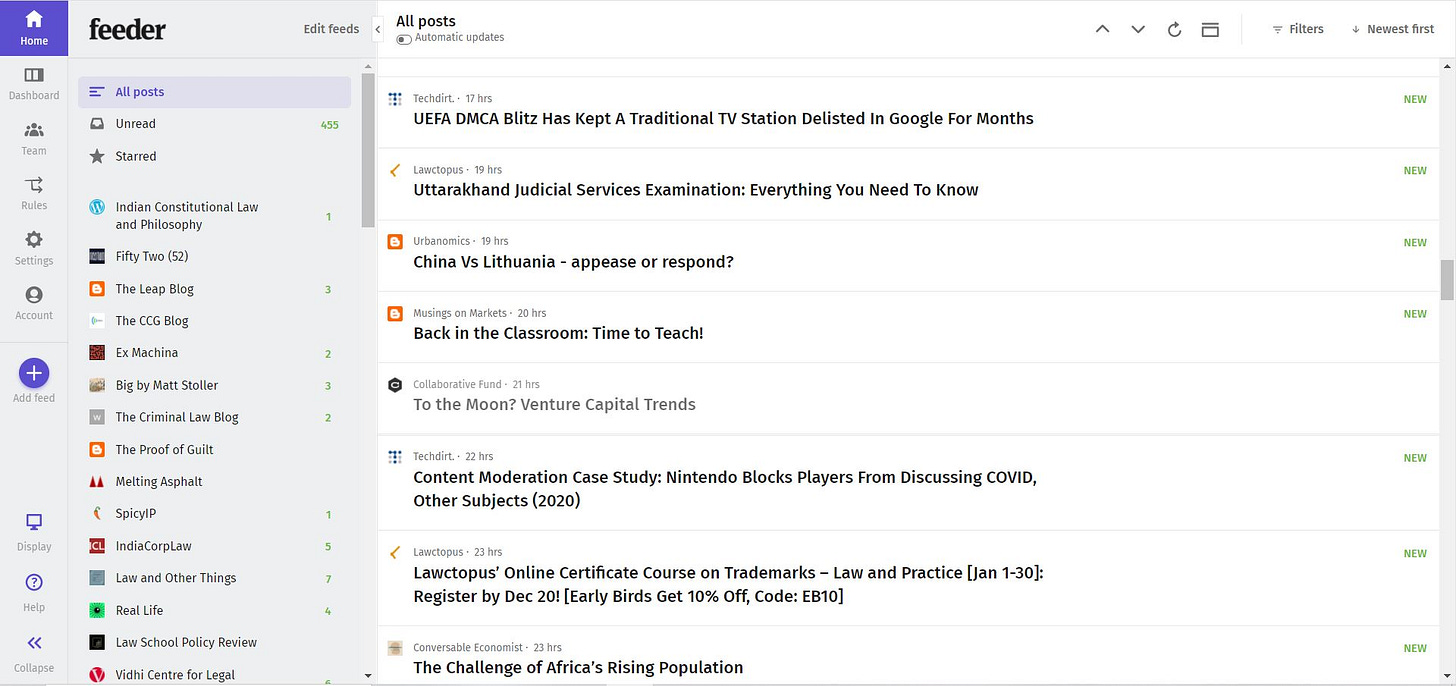Collapse the left navigation rail
Viewport: 1456px width, 686px height.
(x=34, y=653)
